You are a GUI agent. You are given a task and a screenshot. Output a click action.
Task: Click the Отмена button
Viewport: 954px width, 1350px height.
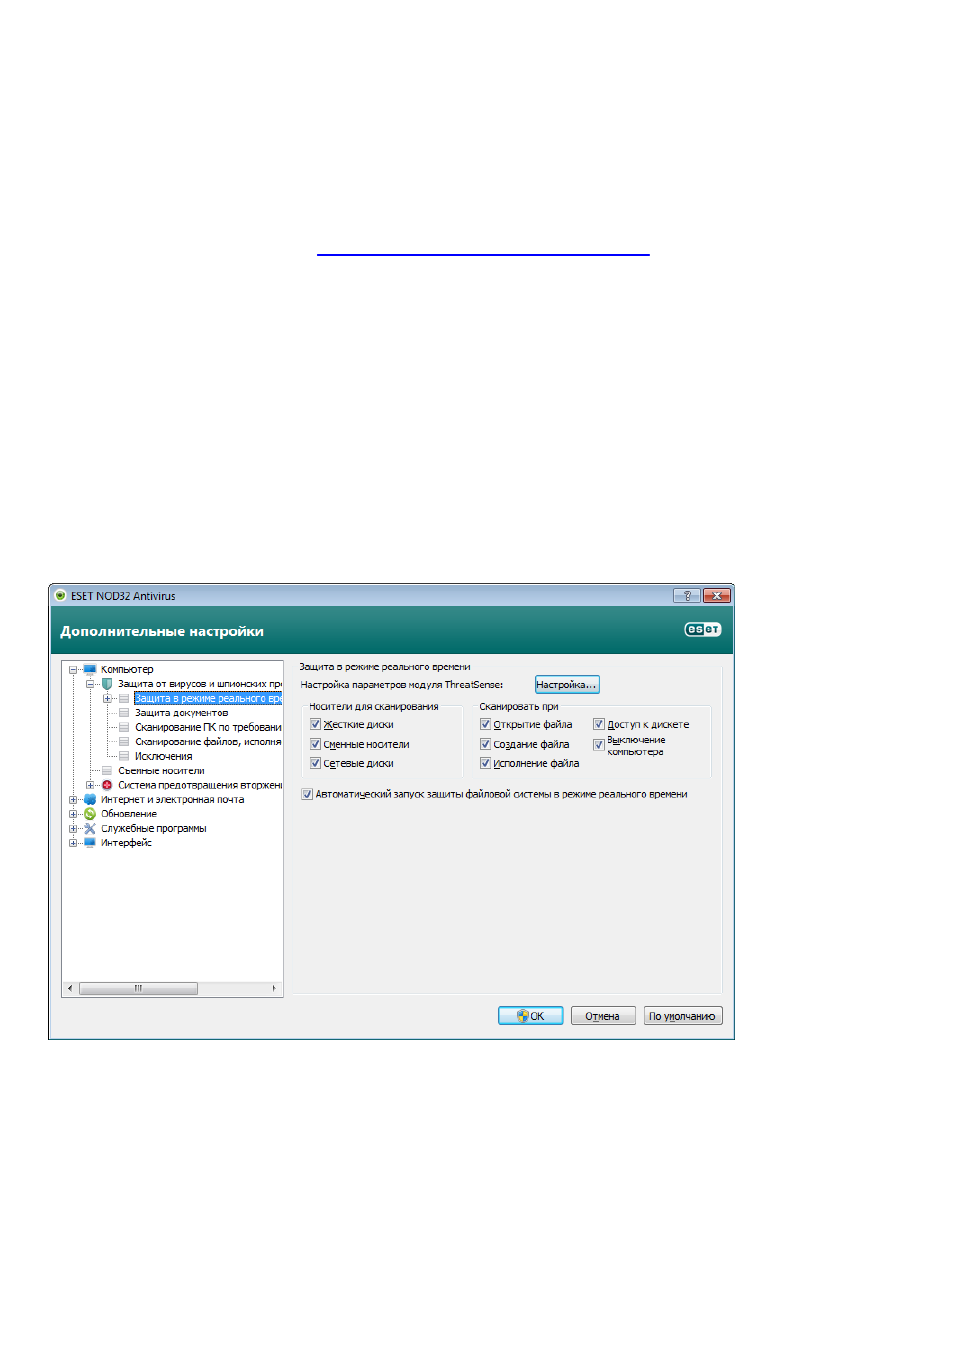[x=603, y=1016]
